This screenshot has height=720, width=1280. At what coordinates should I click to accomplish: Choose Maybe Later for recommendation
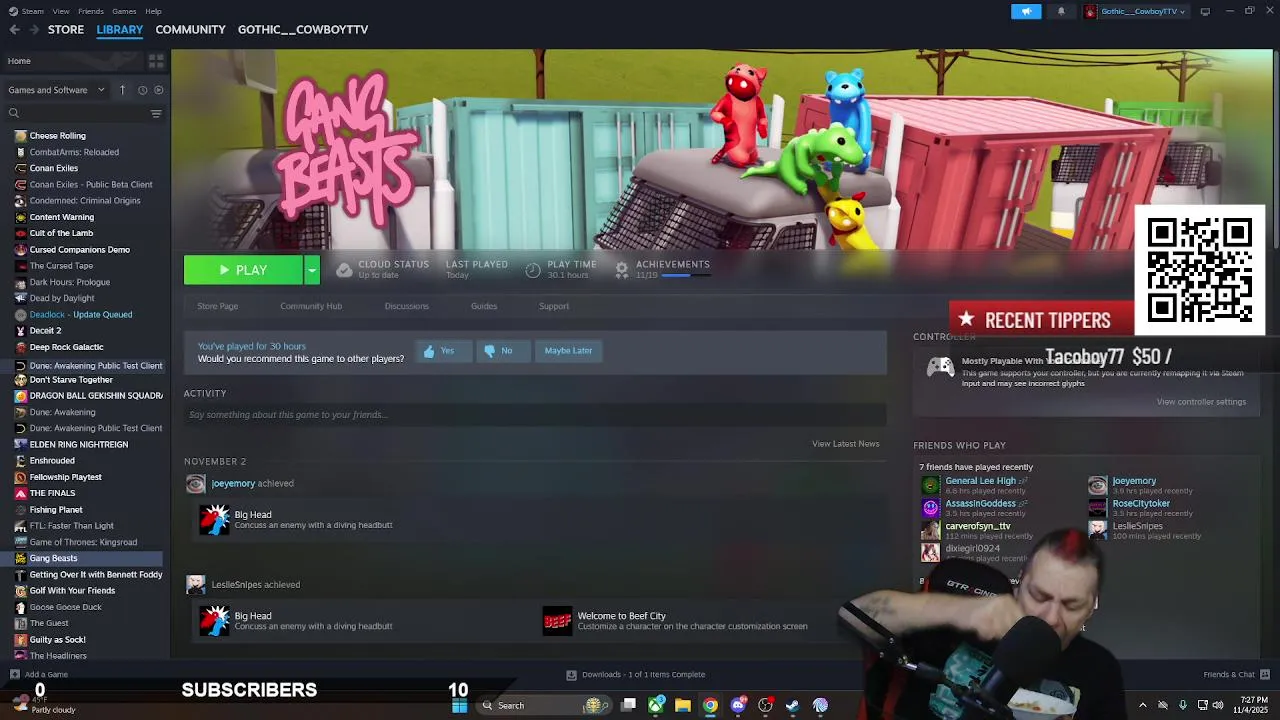tap(568, 351)
